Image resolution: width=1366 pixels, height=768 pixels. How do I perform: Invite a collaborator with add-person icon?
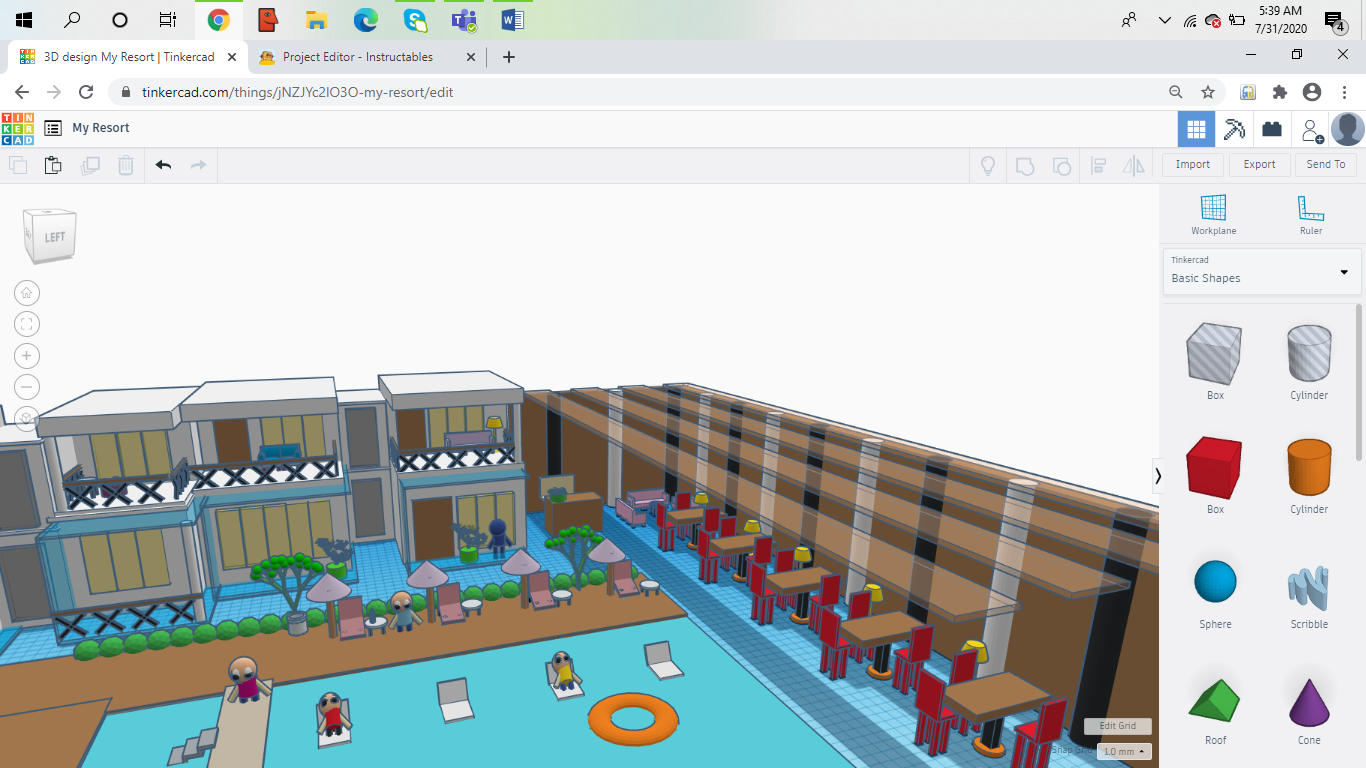[1311, 130]
